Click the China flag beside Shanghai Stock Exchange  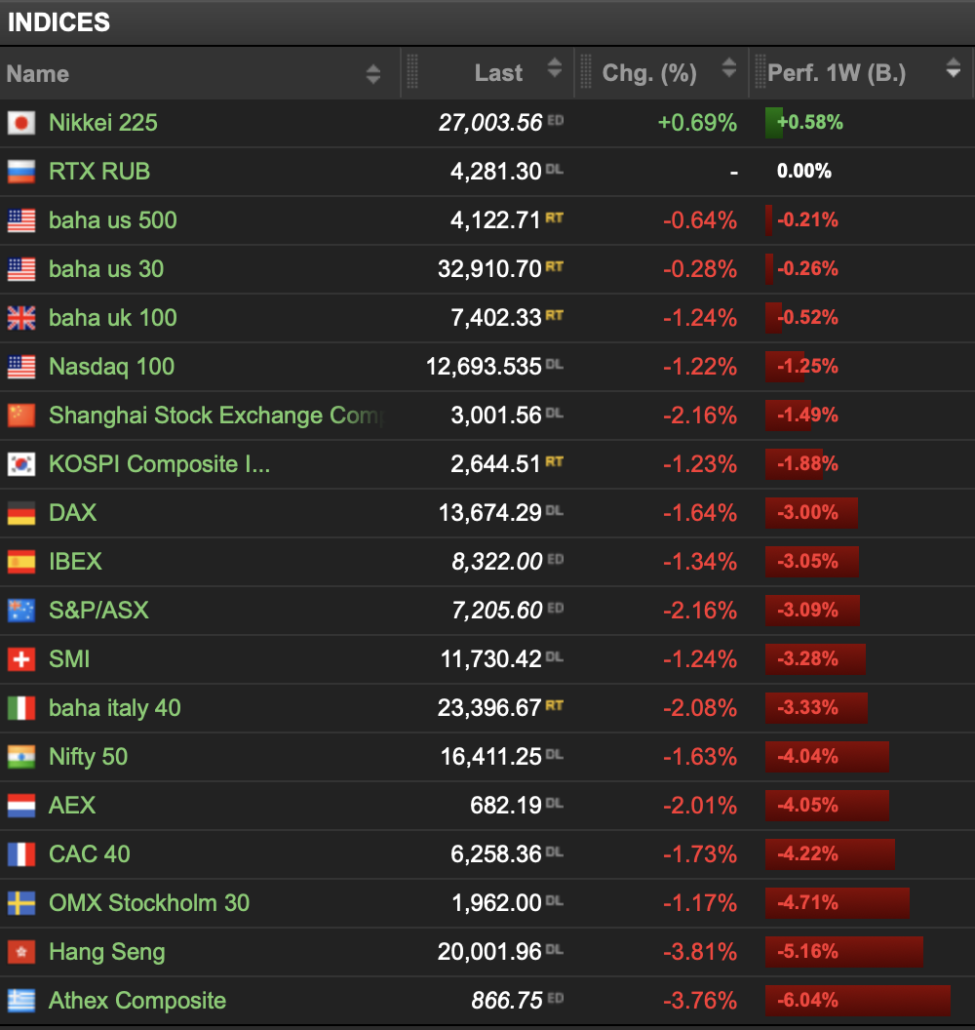click(21, 415)
